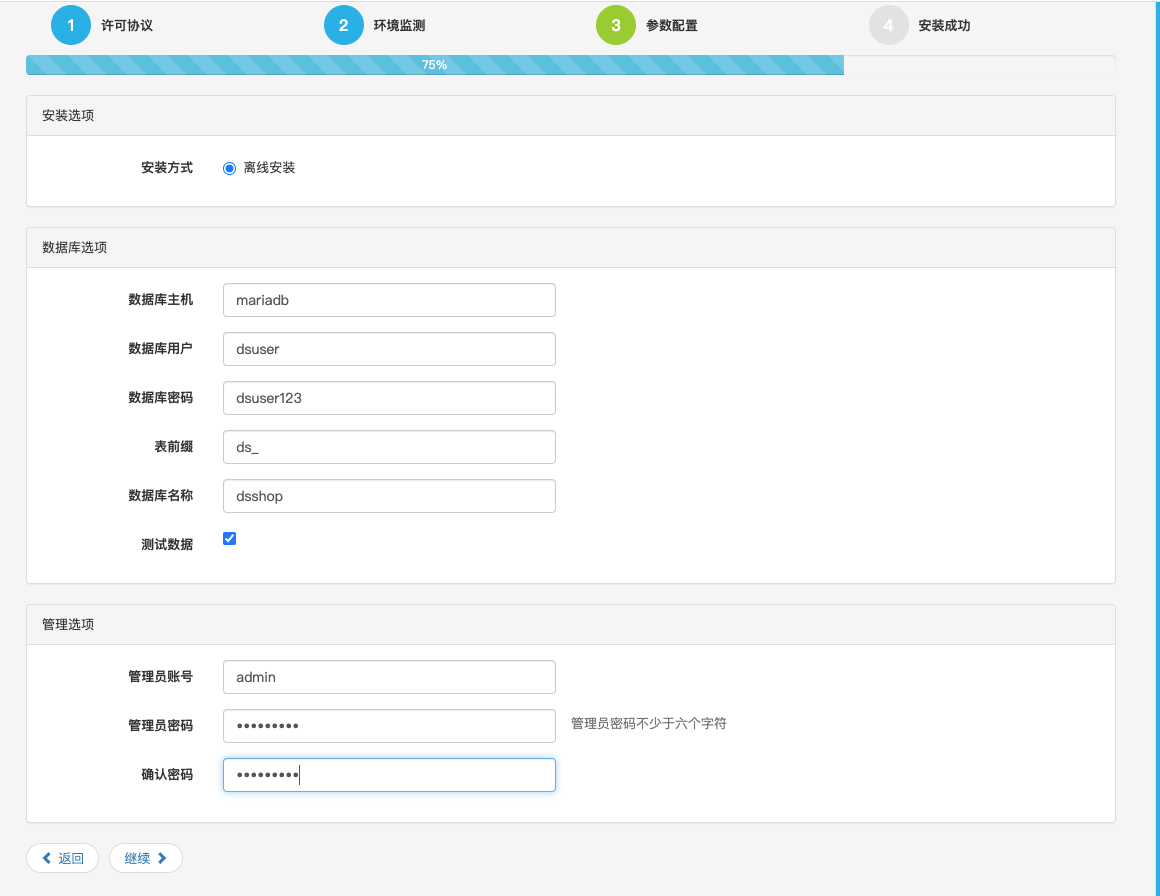Click the 管理员密码不少于六个字符 hint text

pyautogui.click(x=649, y=724)
